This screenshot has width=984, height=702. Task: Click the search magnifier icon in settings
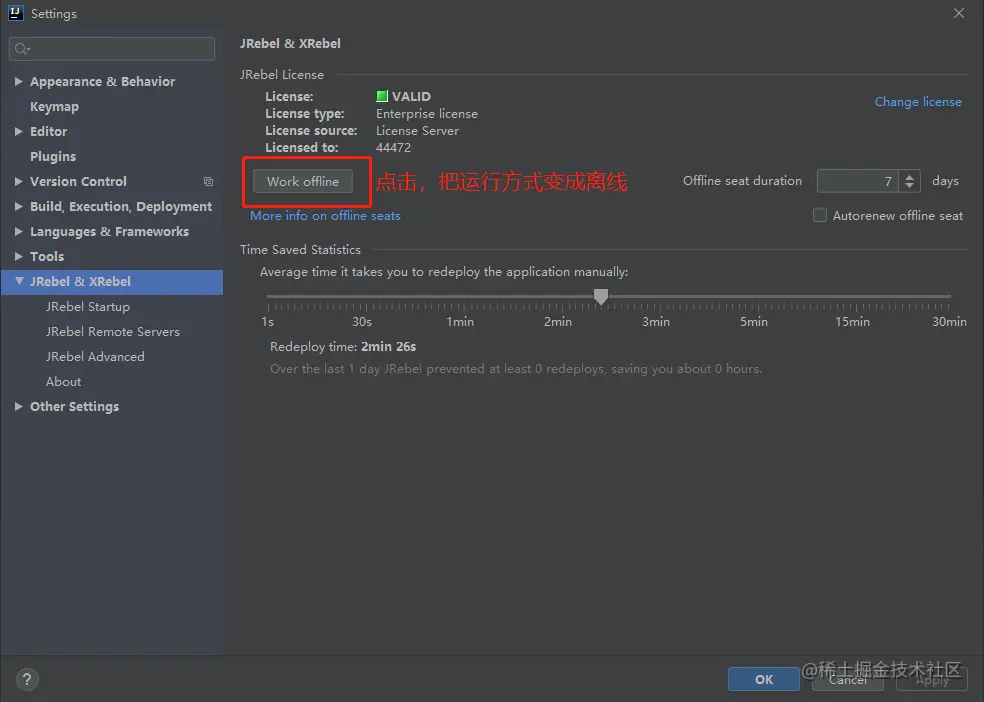coord(22,49)
